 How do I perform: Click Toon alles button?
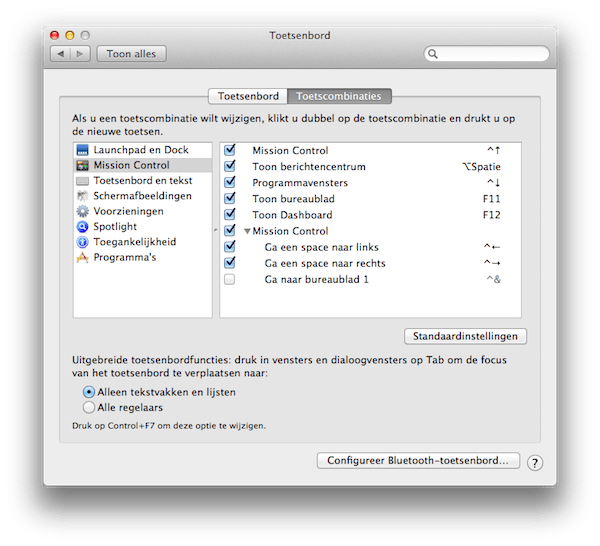point(131,54)
